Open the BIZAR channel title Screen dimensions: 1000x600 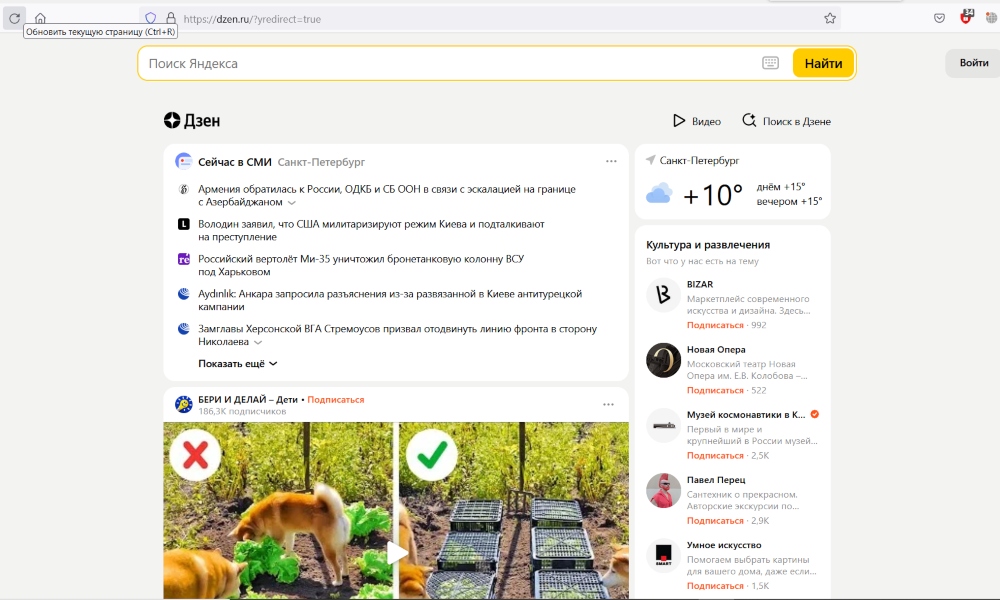(x=700, y=284)
